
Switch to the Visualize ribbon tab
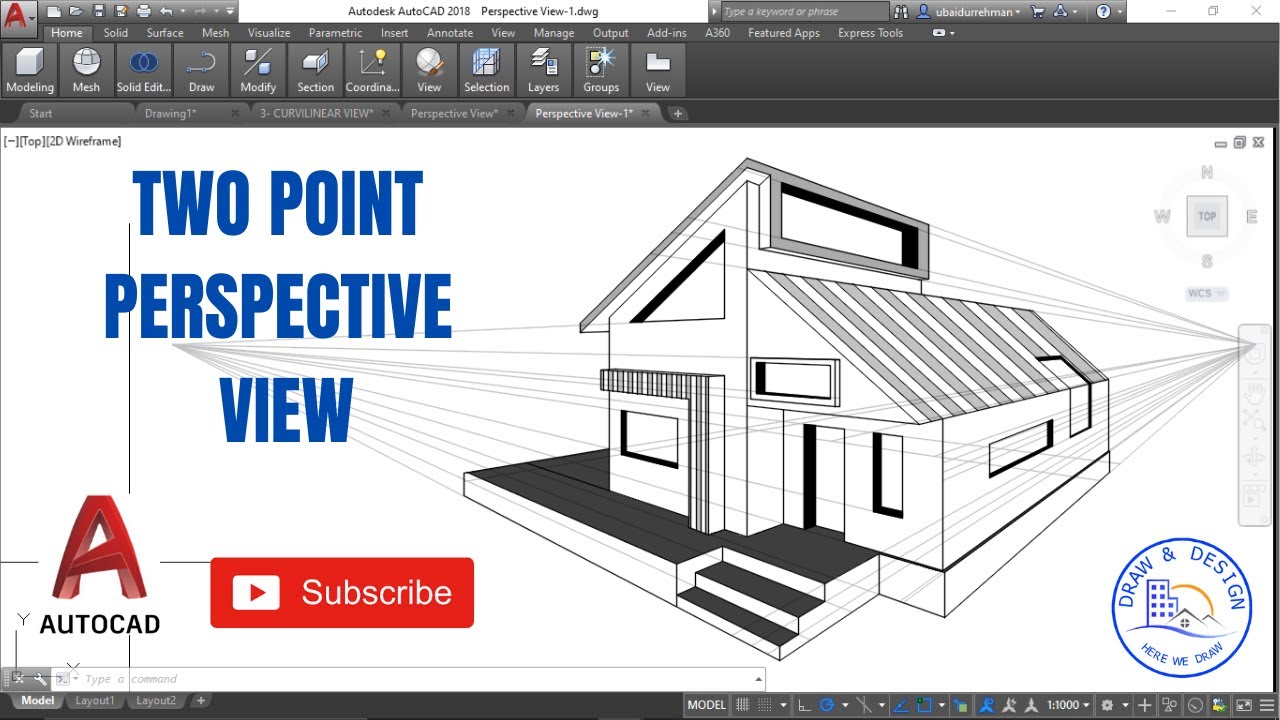(x=269, y=33)
